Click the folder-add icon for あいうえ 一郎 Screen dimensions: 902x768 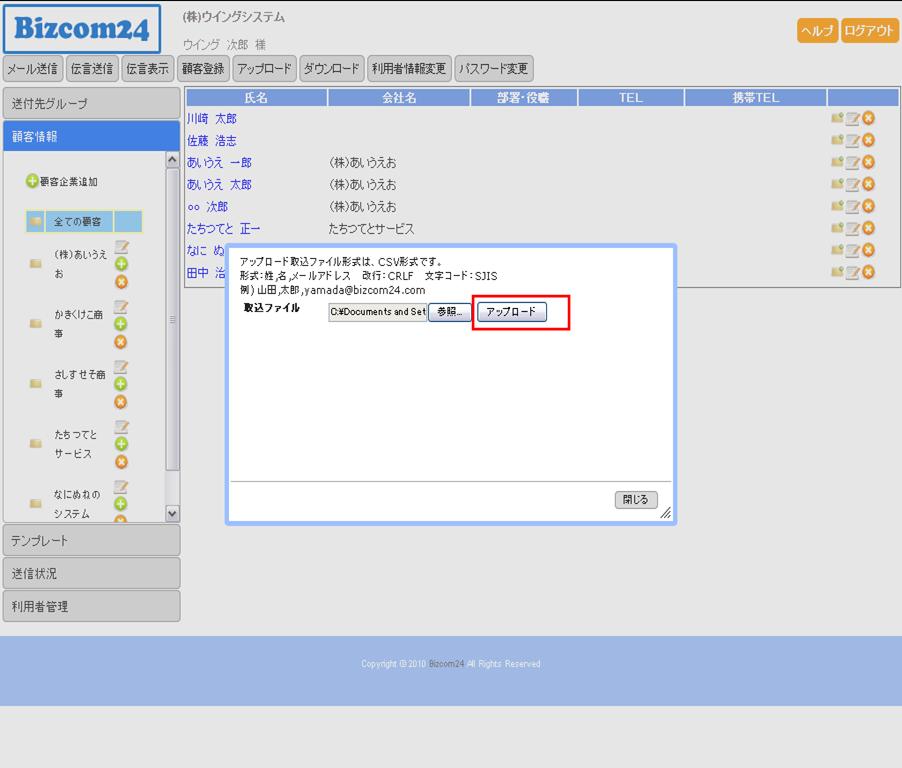pyautogui.click(x=837, y=163)
